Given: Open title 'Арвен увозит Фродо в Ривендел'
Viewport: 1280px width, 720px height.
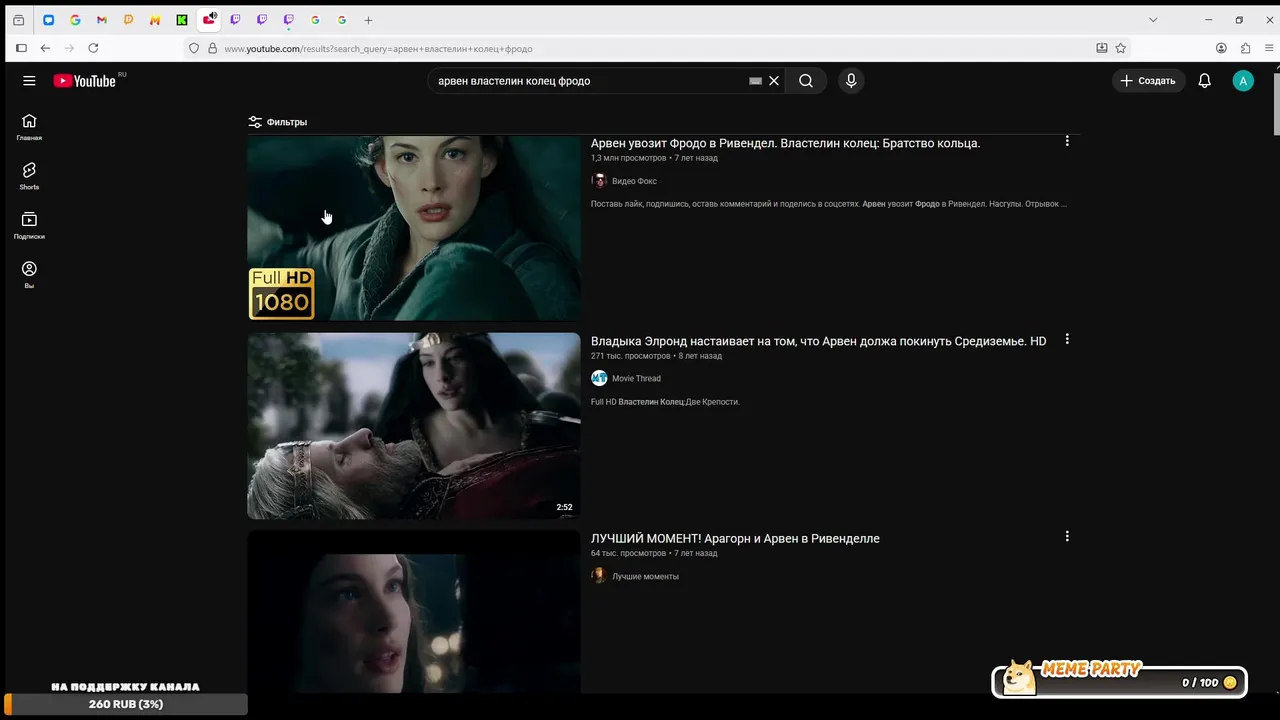Looking at the screenshot, I should [x=785, y=143].
